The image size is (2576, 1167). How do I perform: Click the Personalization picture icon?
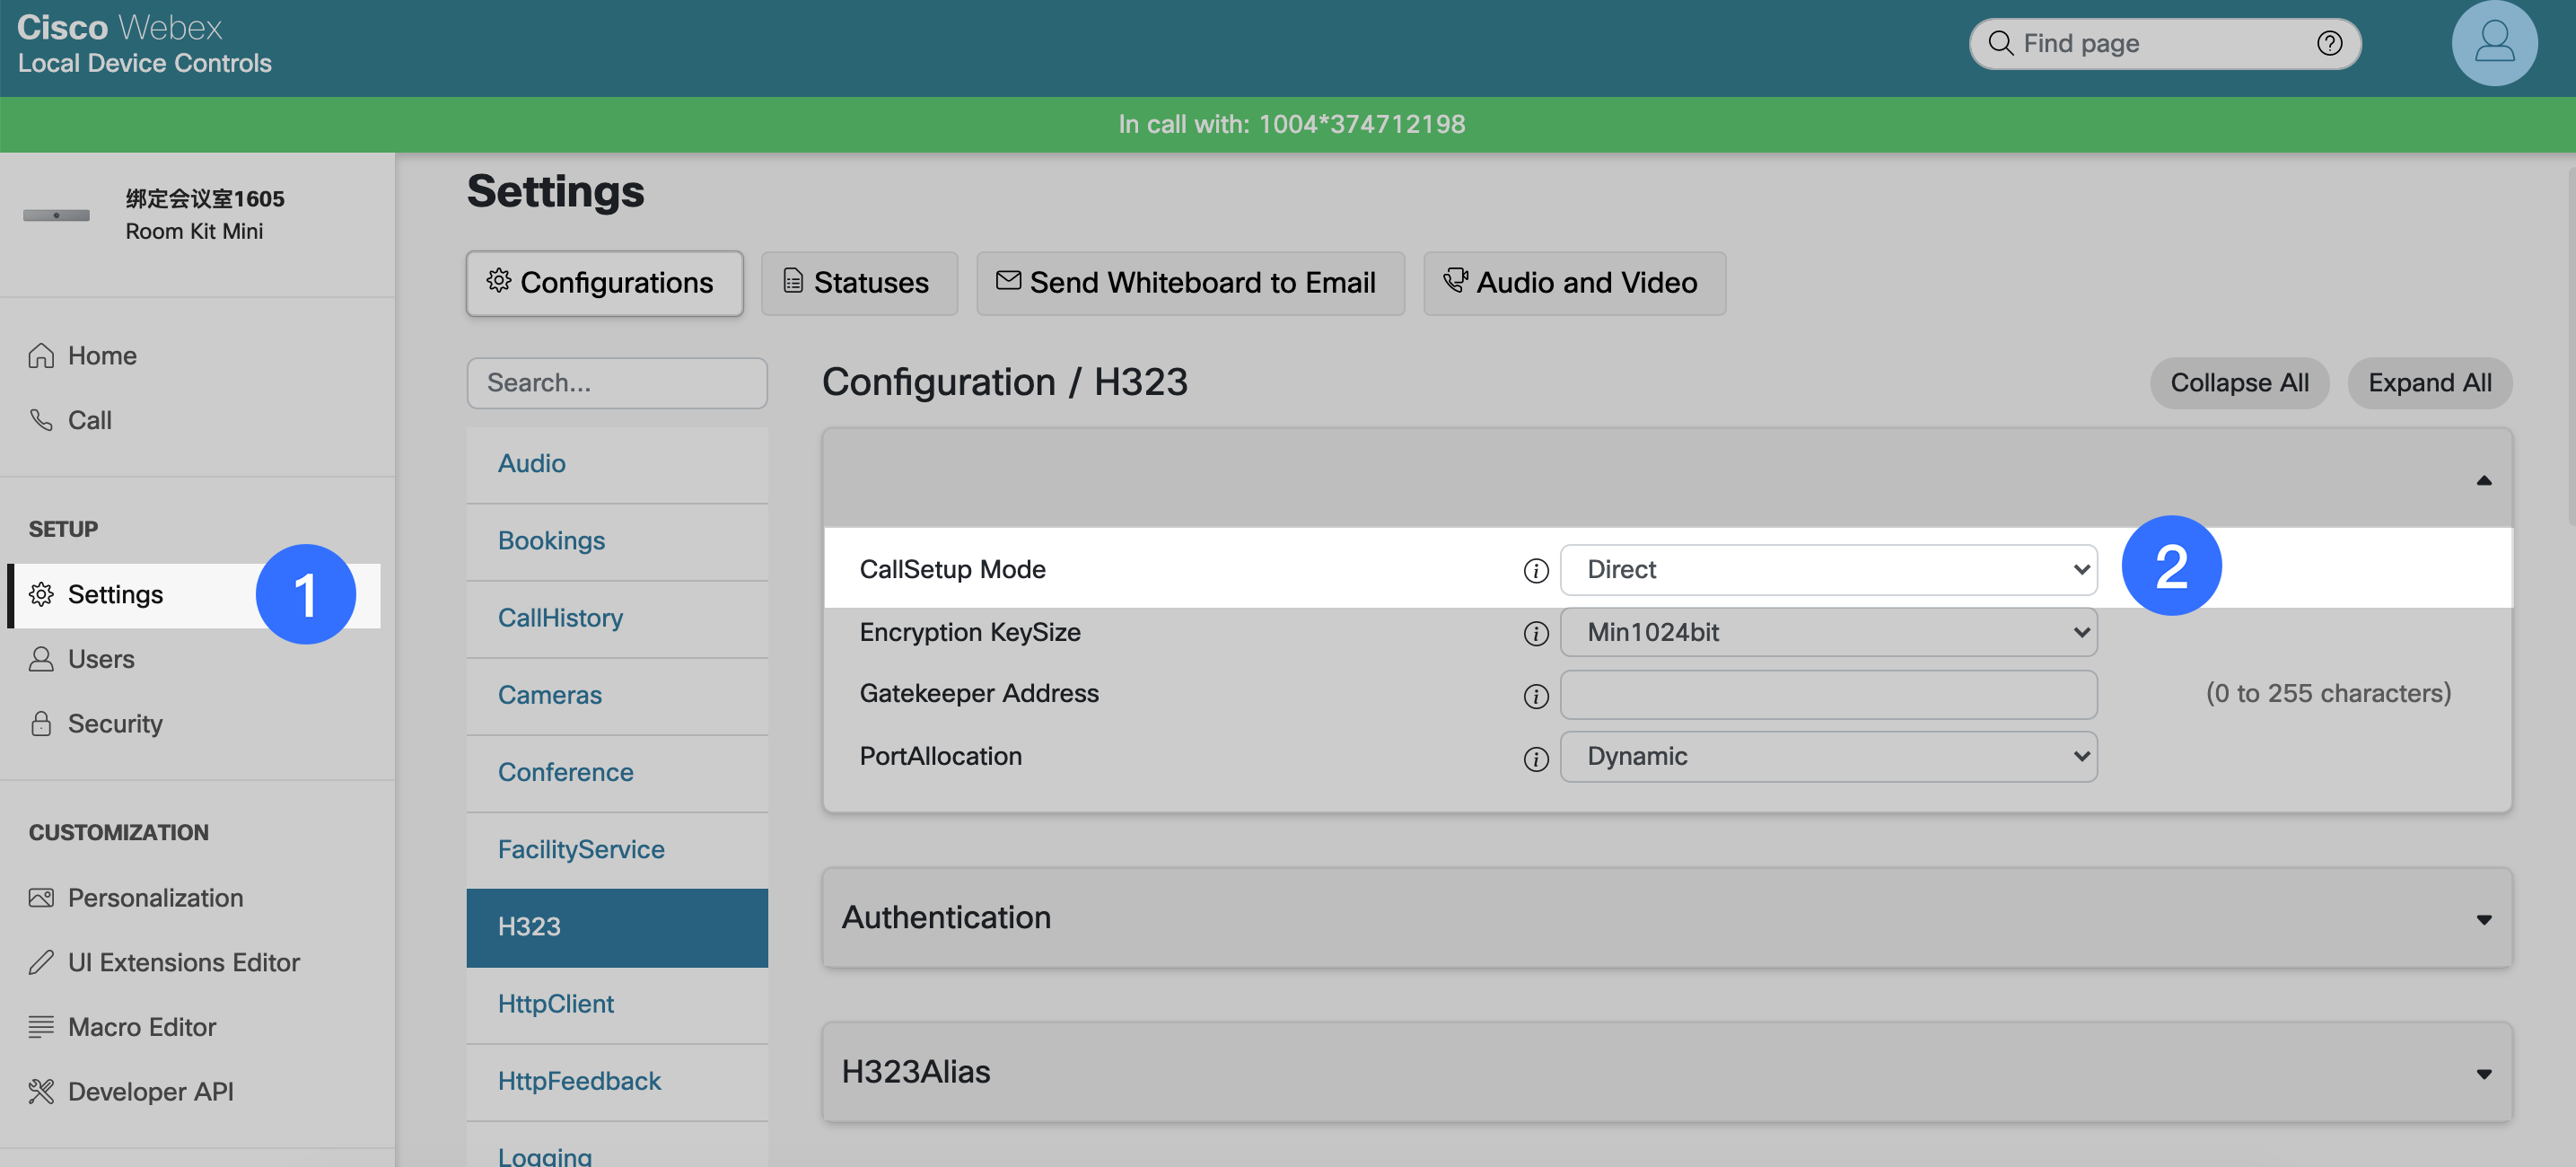(x=41, y=898)
